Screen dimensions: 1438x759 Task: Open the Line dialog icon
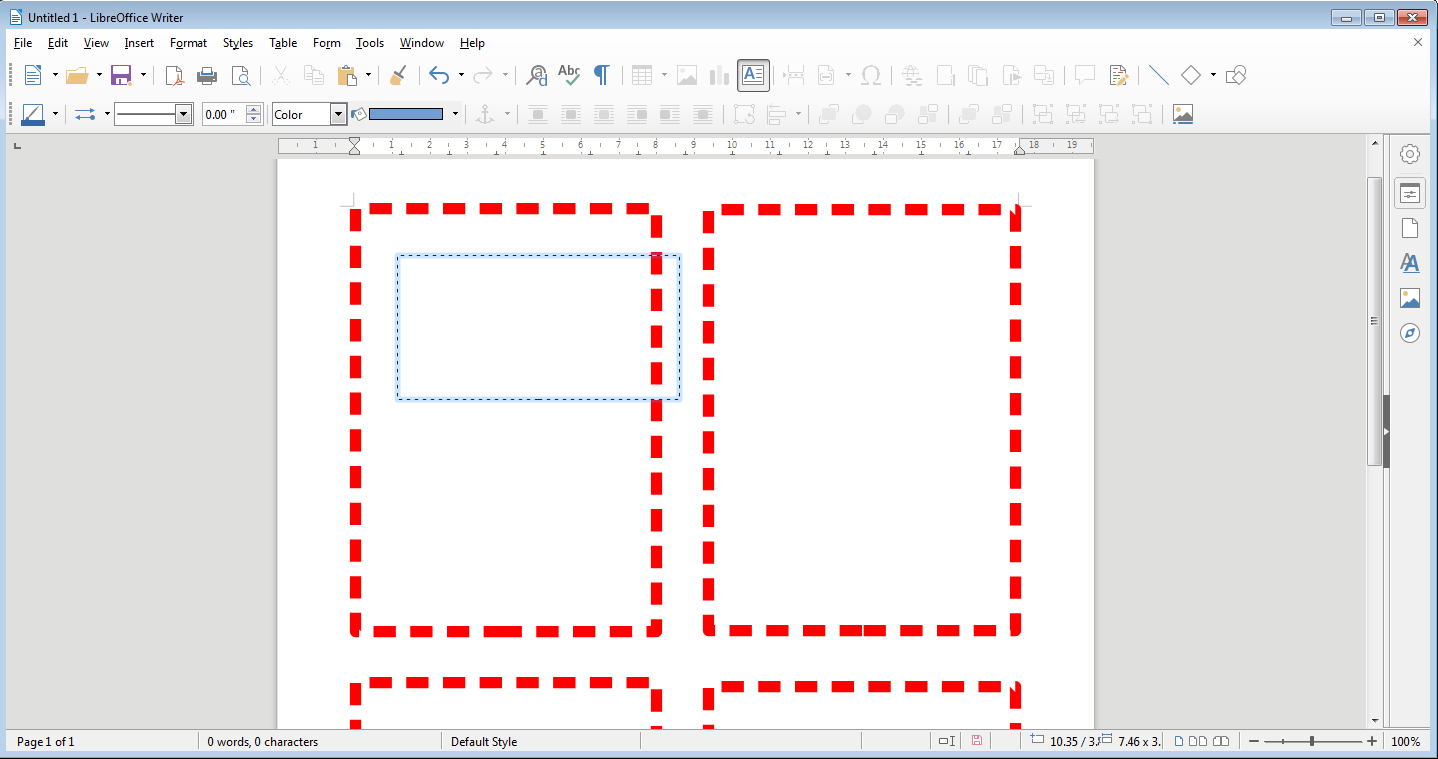[x=33, y=114]
